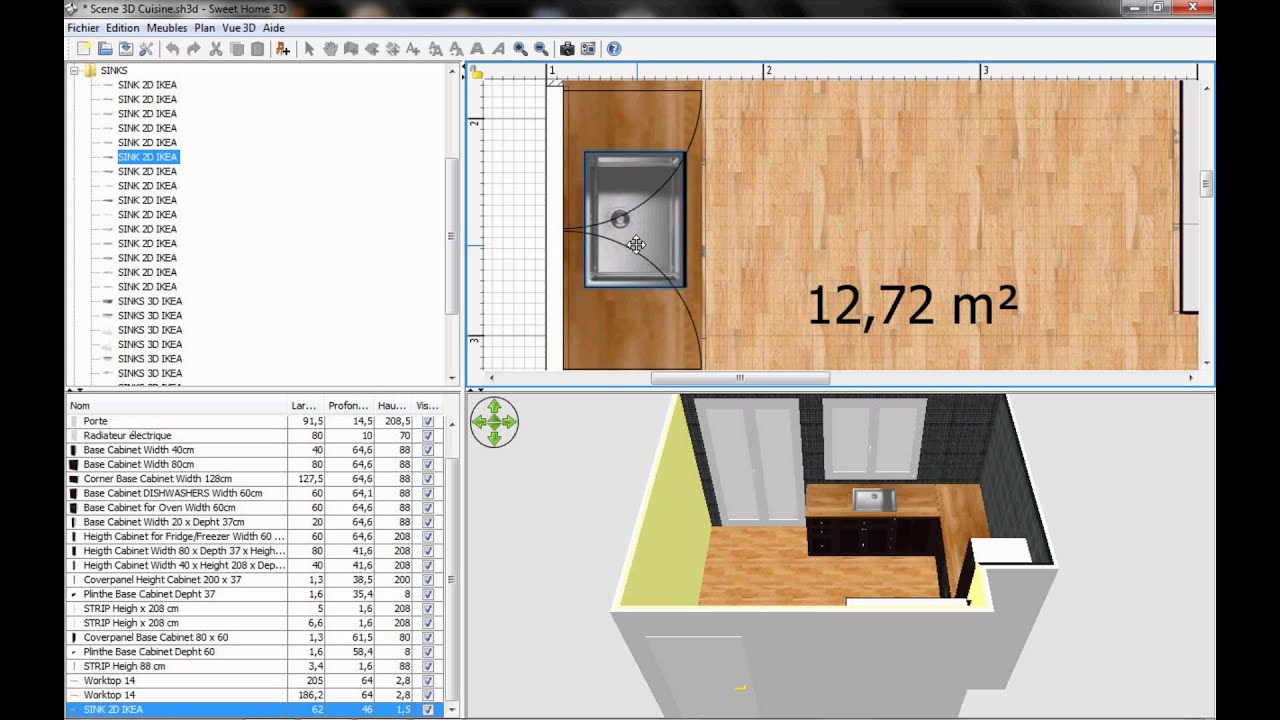
Task: Open Help with the question mark icon
Action: 614,49
